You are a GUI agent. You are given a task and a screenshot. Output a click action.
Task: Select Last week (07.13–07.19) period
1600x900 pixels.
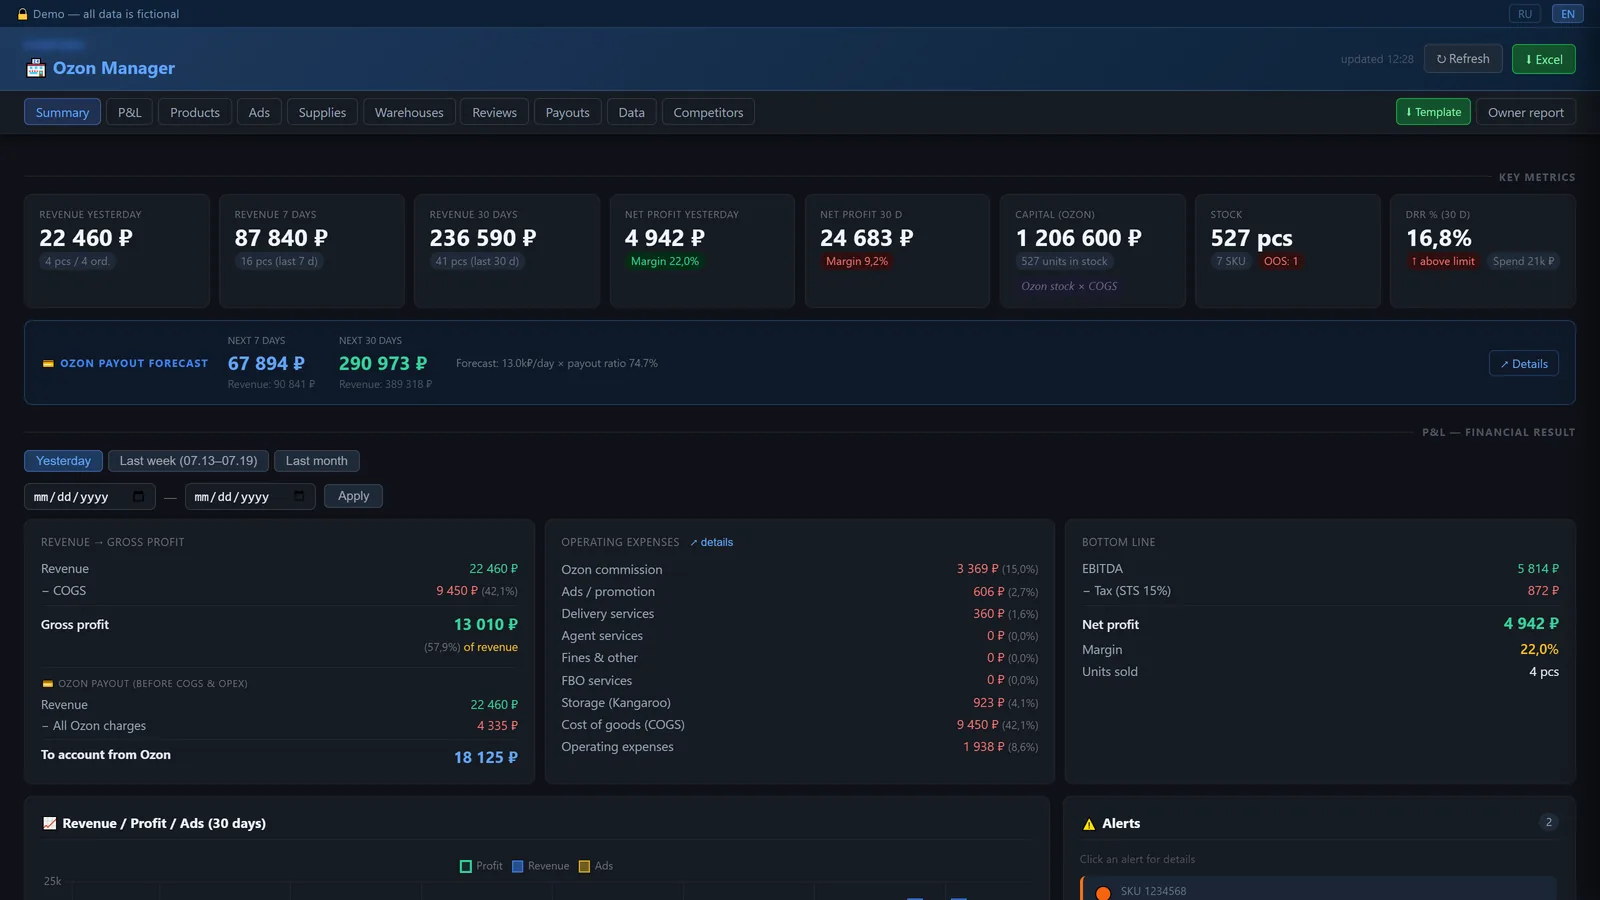(188, 461)
